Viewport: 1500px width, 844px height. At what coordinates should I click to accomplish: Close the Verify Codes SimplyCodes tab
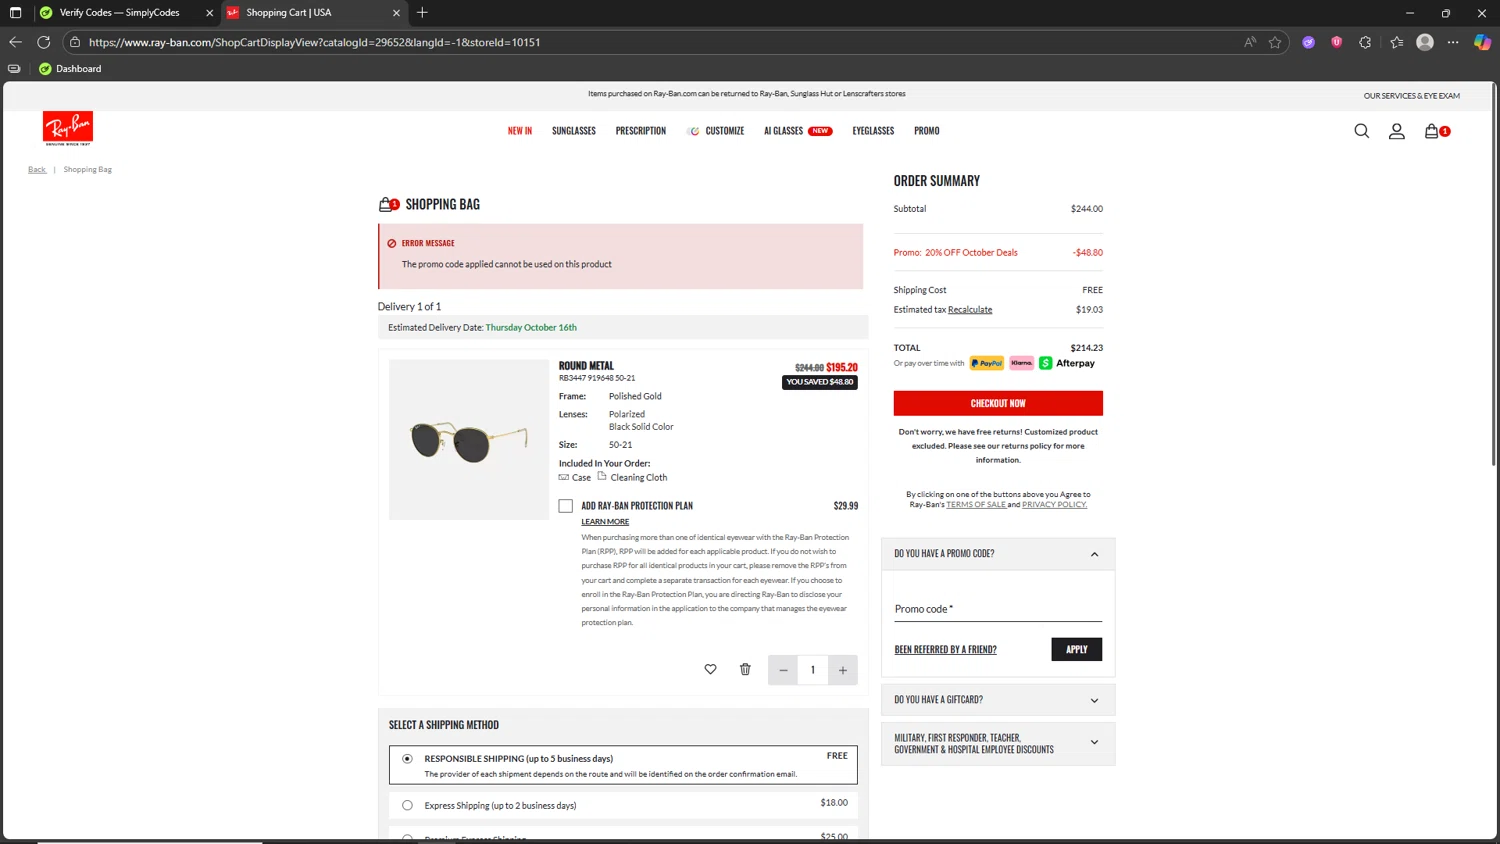click(x=209, y=13)
